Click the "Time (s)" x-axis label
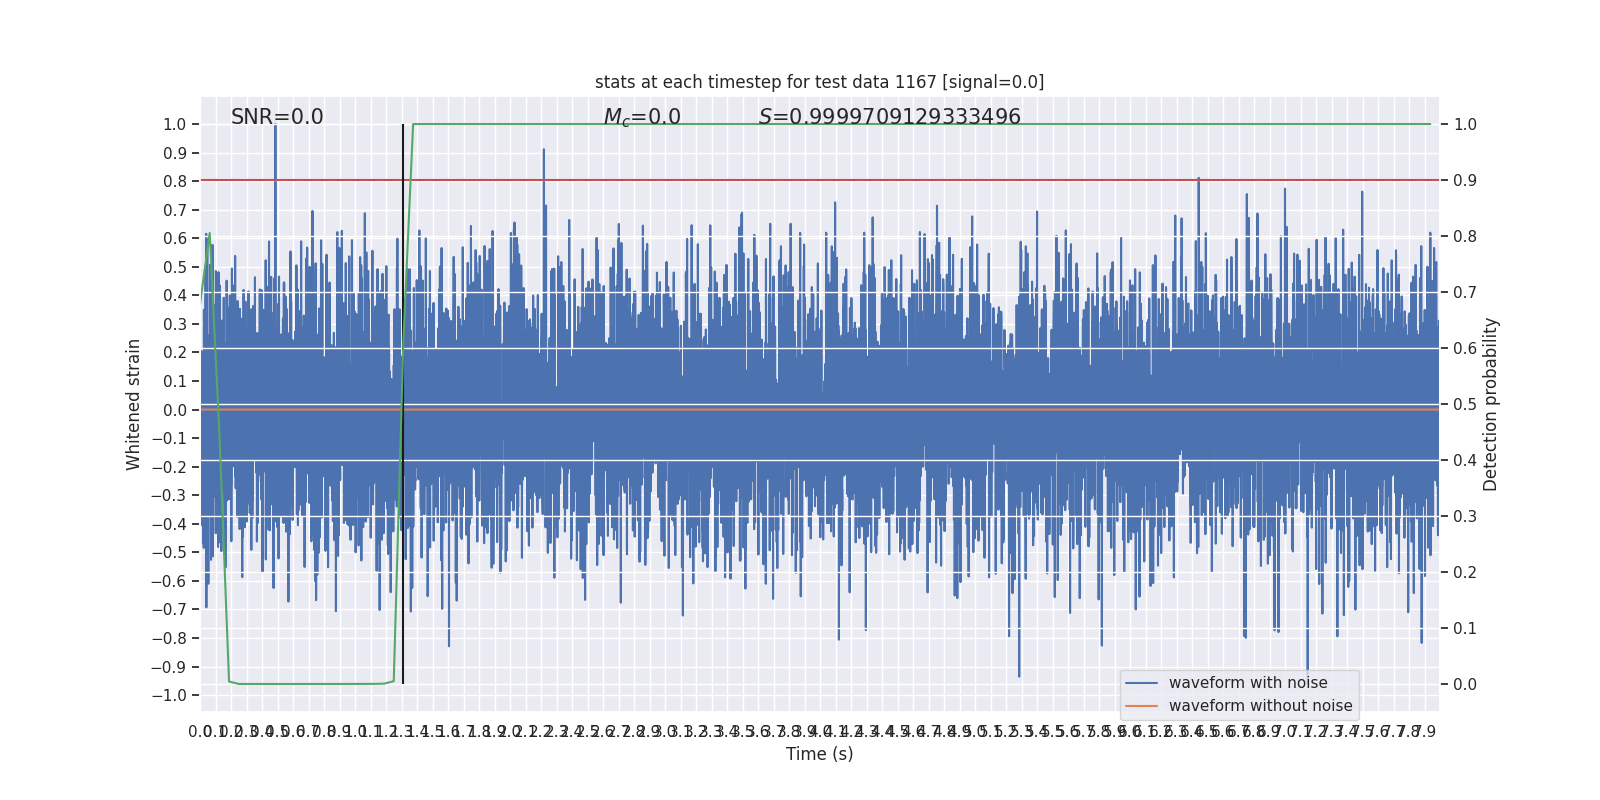1600x800 pixels. click(x=819, y=754)
